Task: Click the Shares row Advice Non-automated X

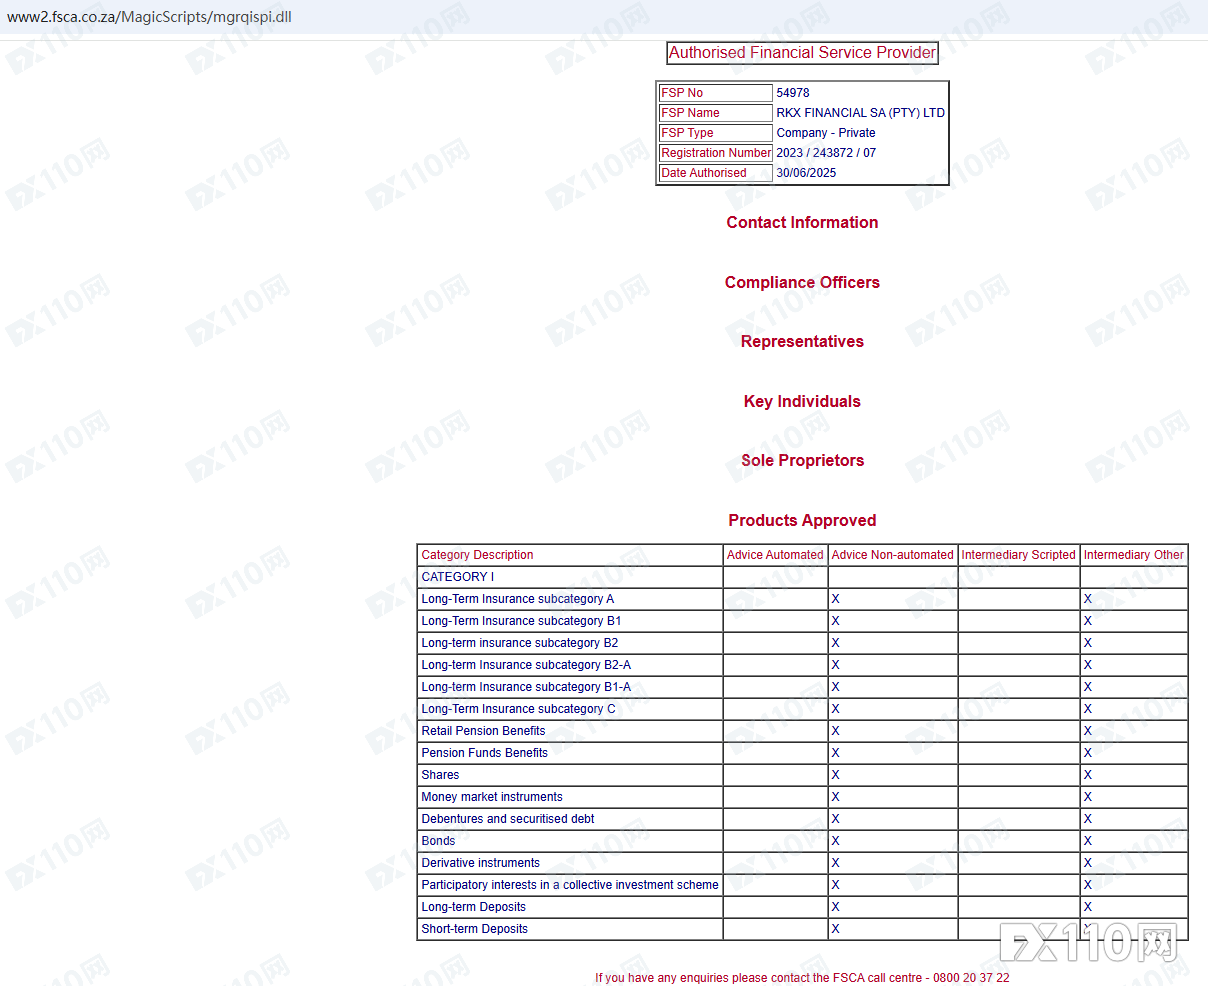Action: point(835,775)
